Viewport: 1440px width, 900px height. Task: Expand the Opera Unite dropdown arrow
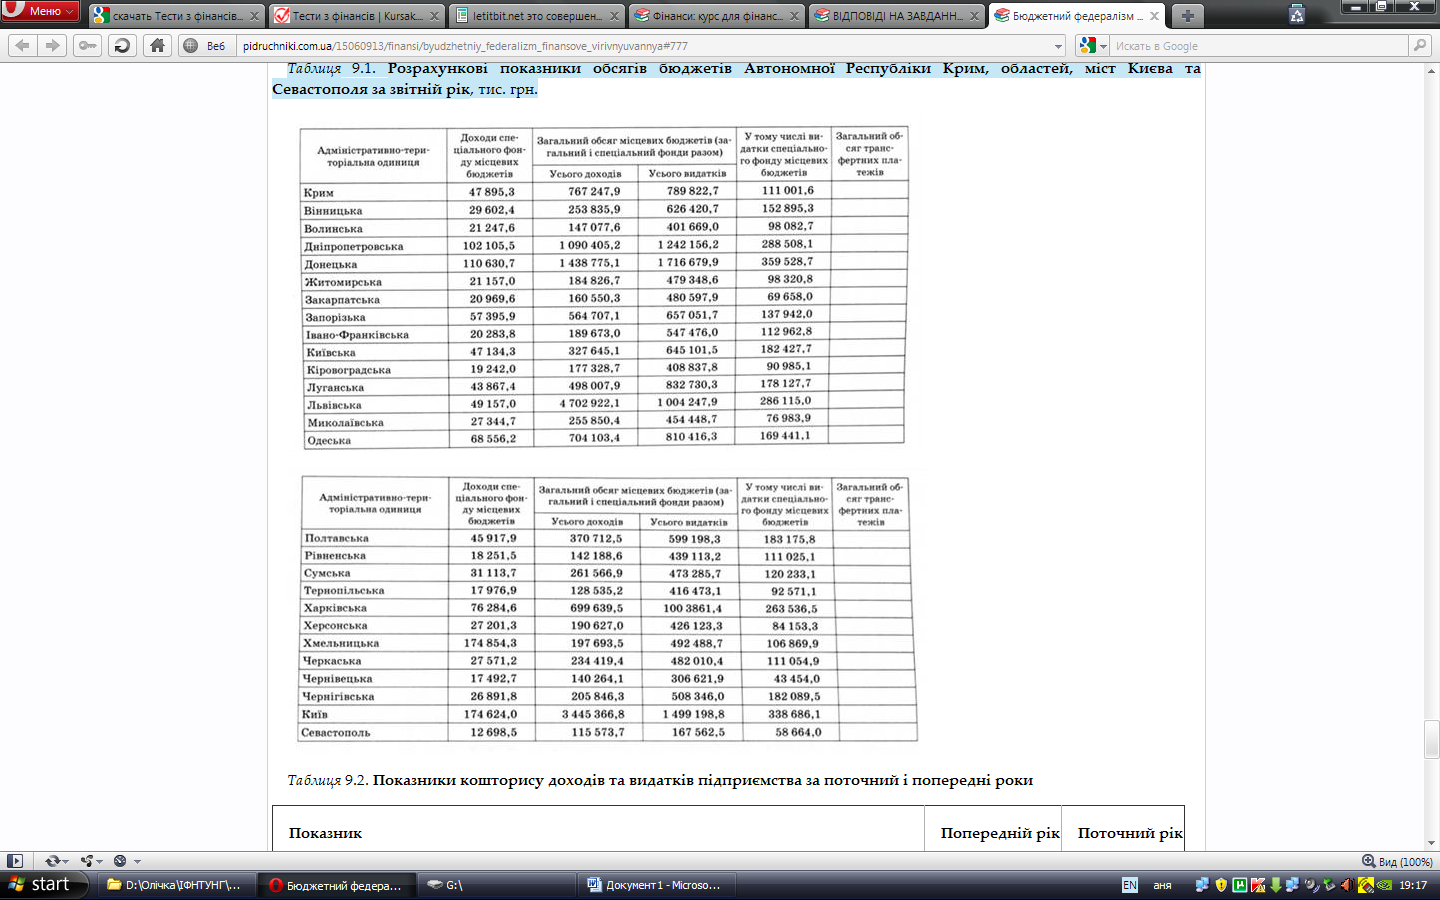tap(100, 861)
